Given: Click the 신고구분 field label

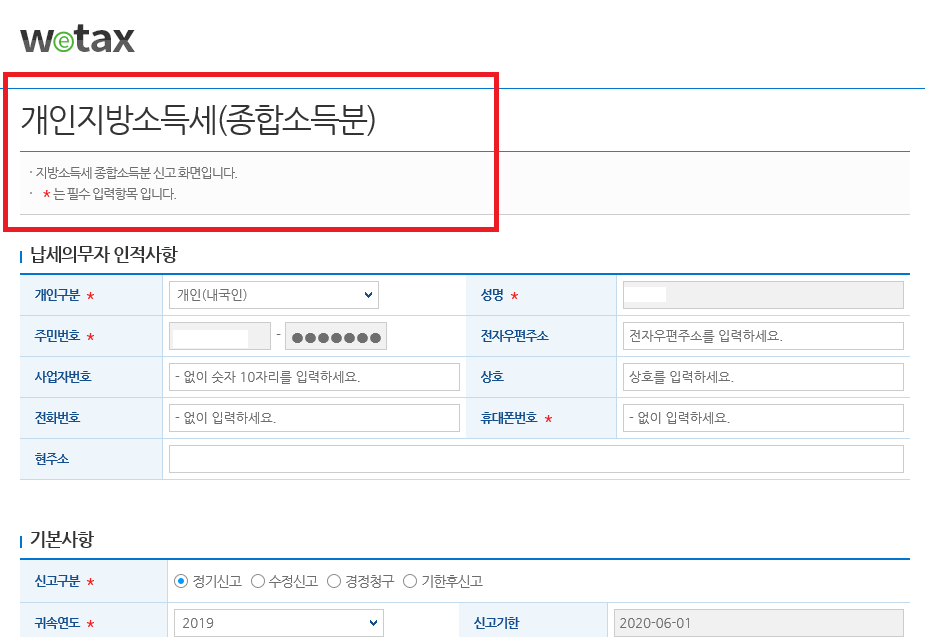Looking at the screenshot, I should (57, 582).
